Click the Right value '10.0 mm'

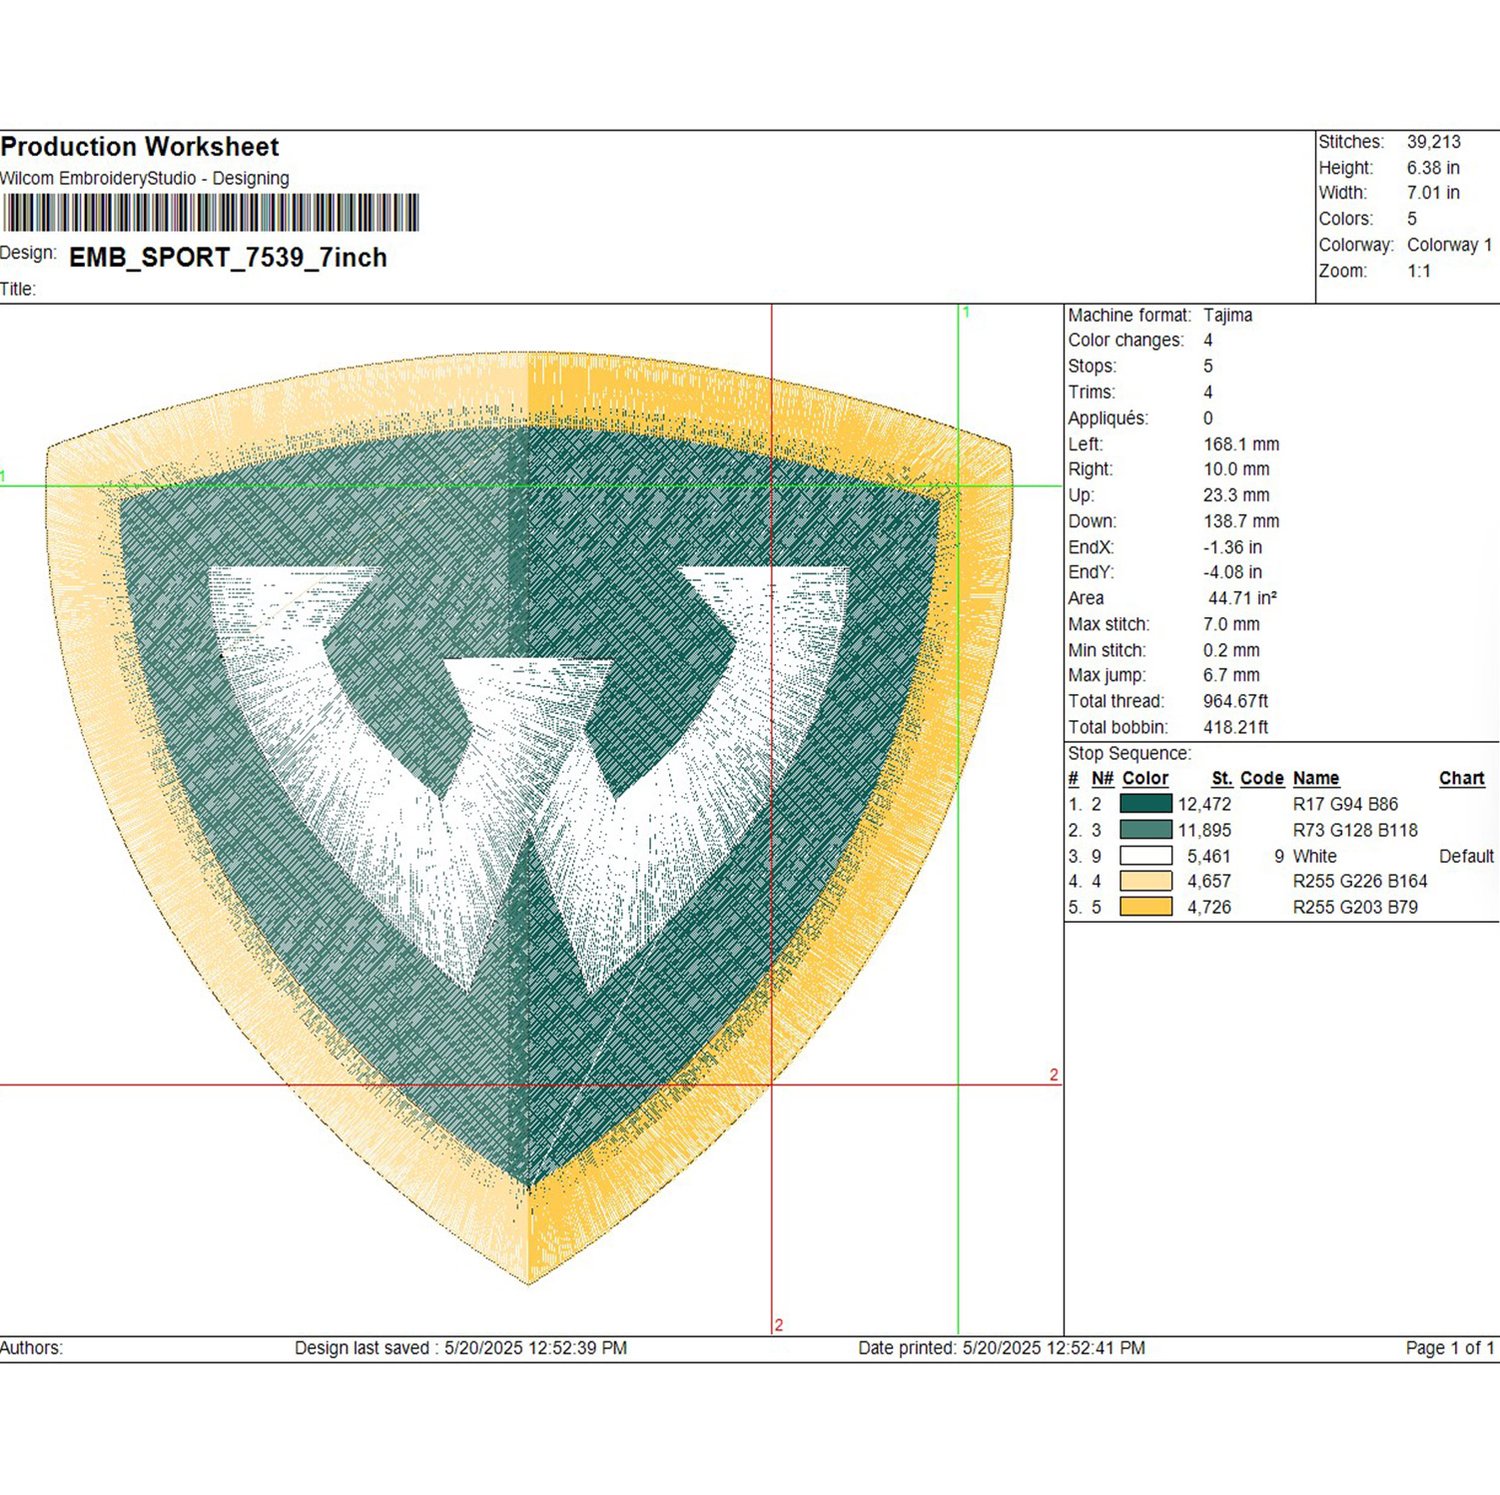click(x=1236, y=469)
